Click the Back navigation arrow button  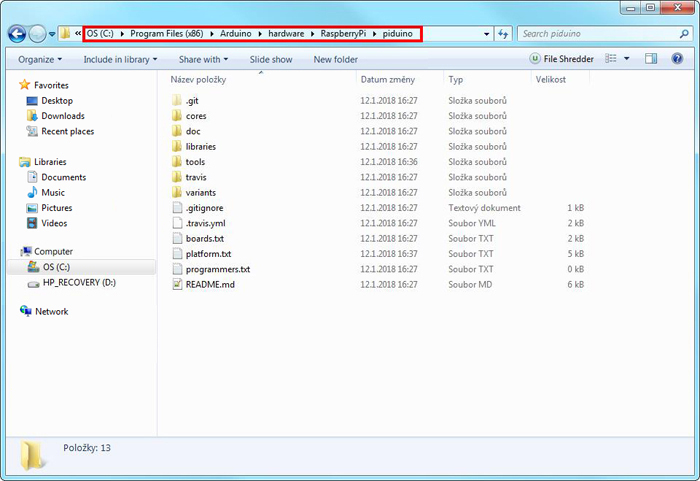17,34
